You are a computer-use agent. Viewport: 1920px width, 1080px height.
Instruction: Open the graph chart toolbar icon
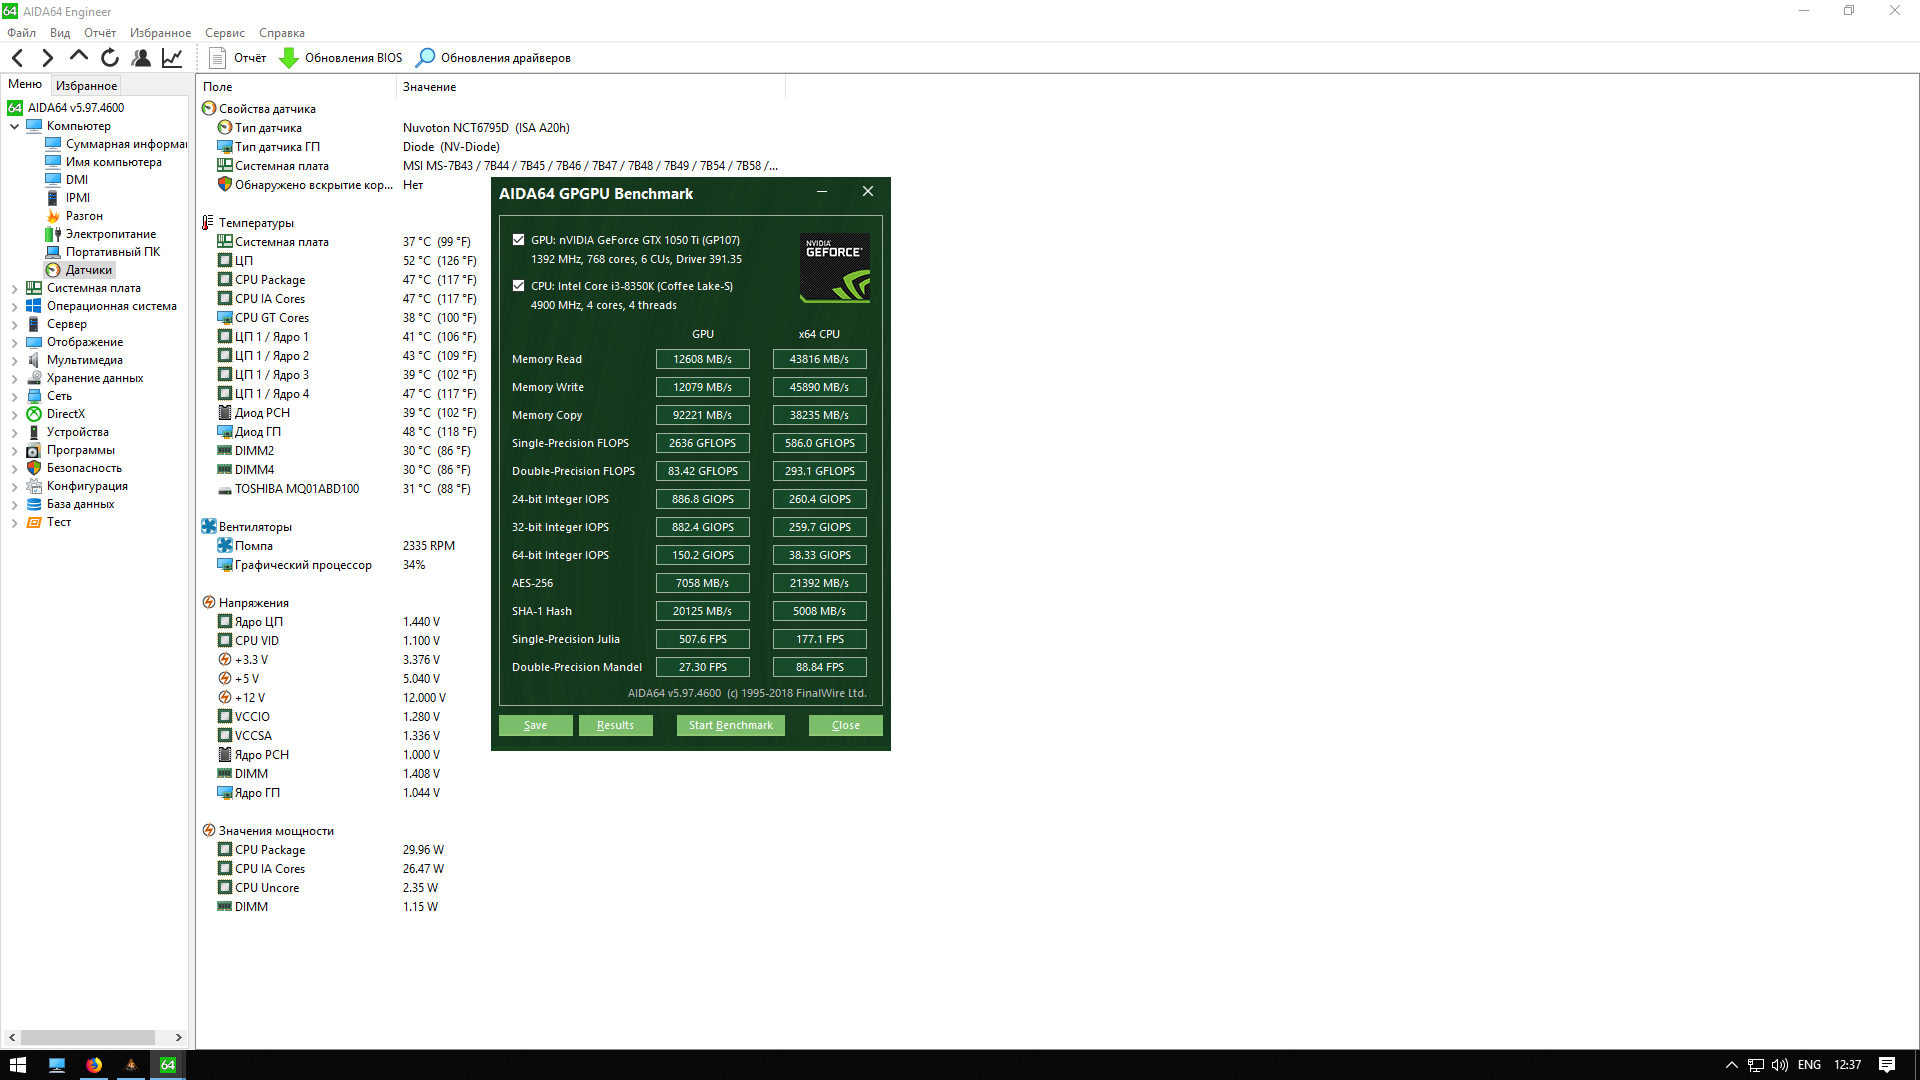point(172,58)
